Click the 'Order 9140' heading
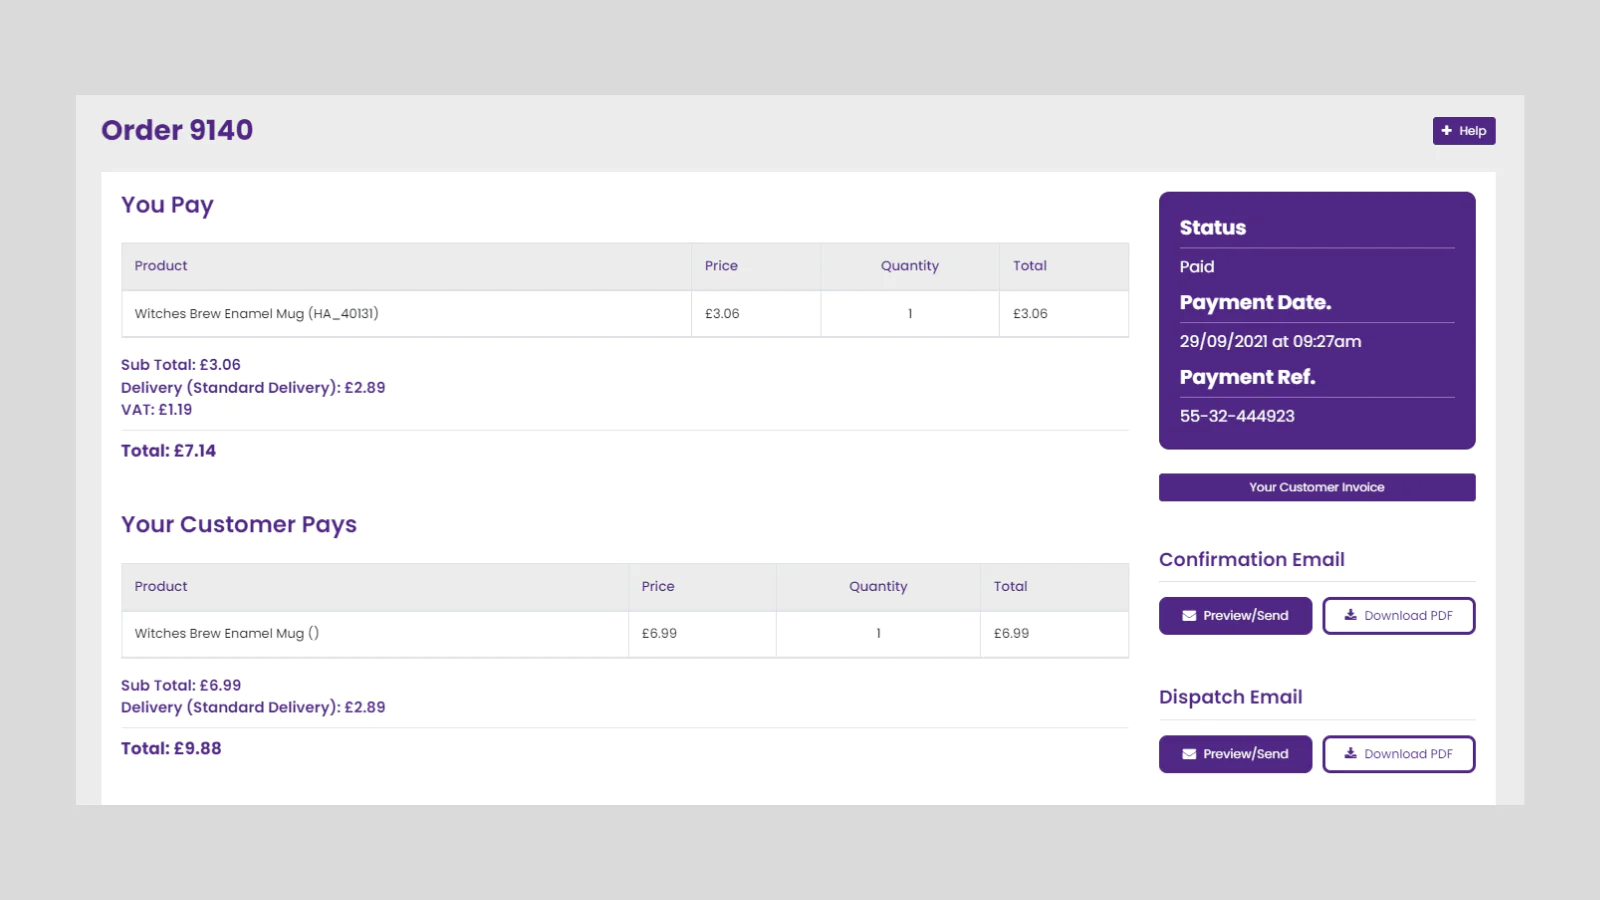1600x900 pixels. click(177, 130)
